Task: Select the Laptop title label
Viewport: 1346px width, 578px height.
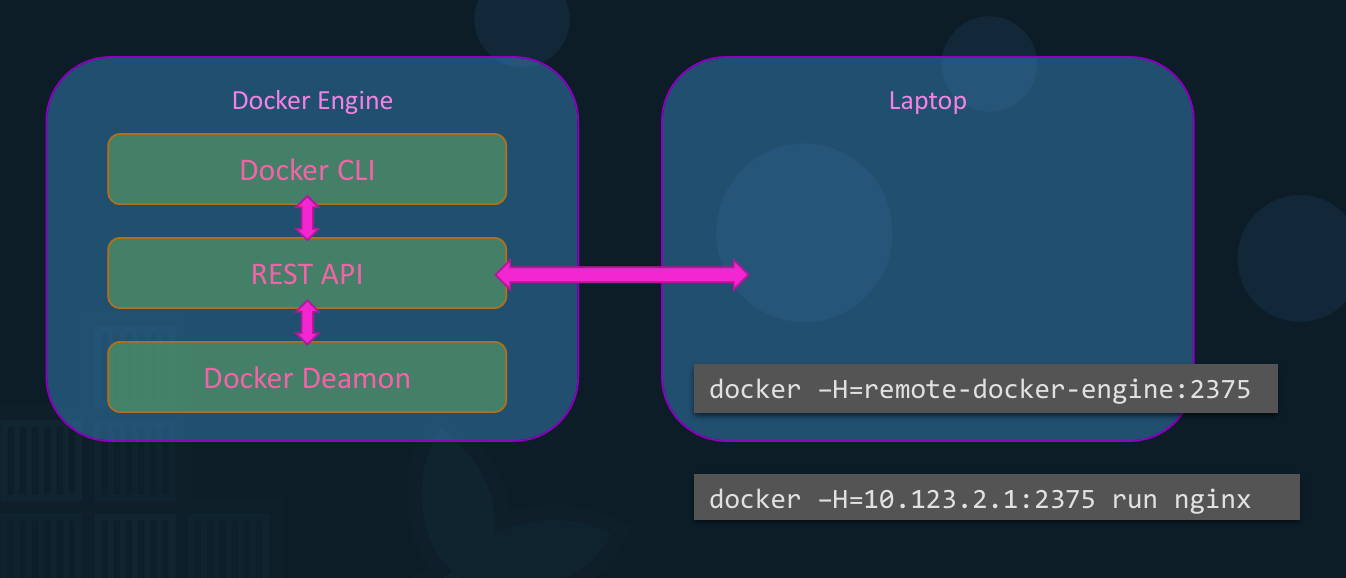Action: [x=927, y=100]
